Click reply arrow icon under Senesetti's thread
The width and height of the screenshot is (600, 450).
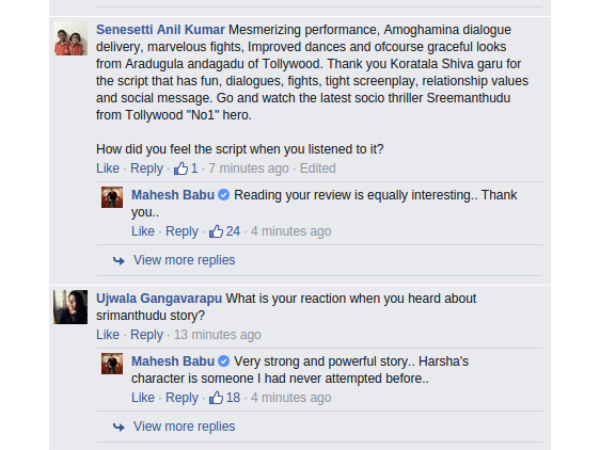[119, 260]
